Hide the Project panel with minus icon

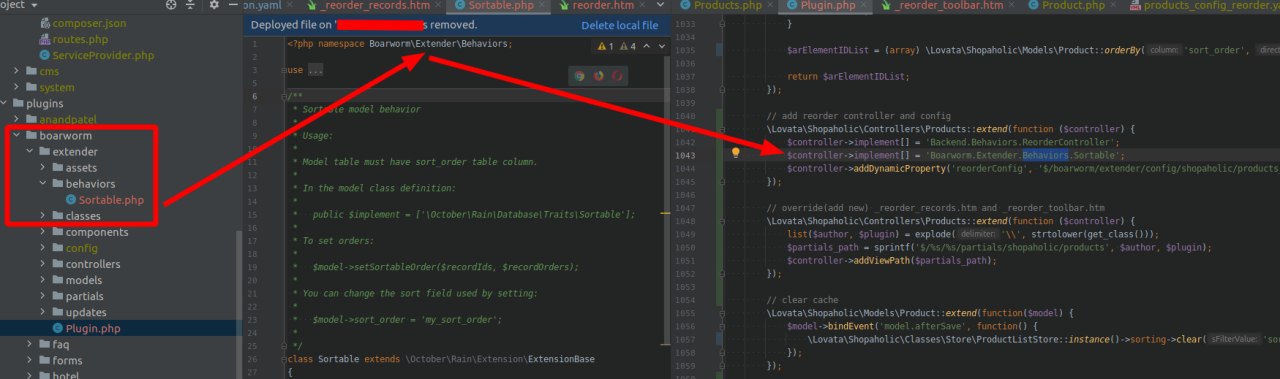coord(233,5)
